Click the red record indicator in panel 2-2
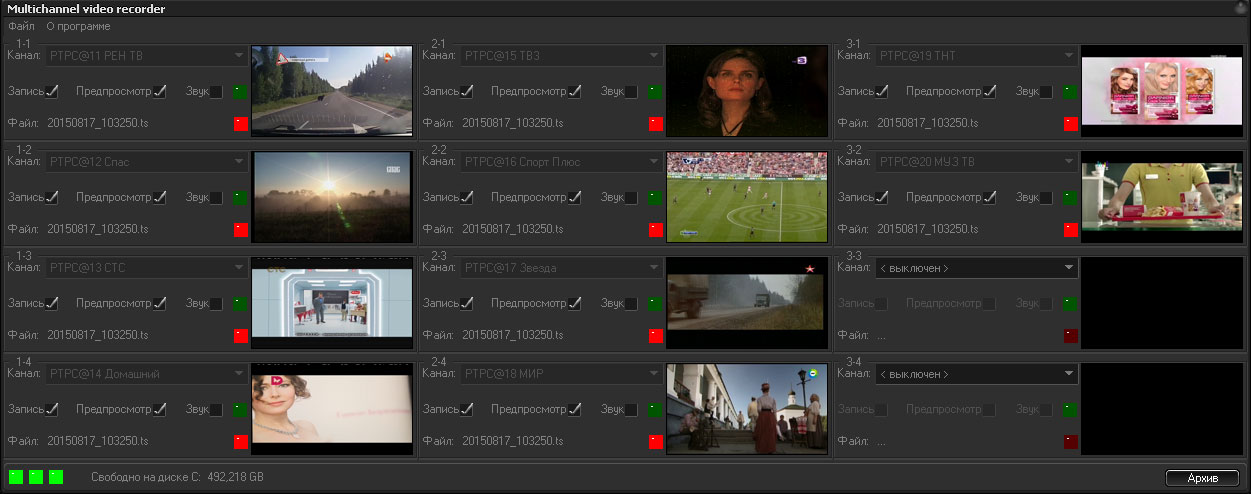This screenshot has height=494, width=1251. click(656, 230)
